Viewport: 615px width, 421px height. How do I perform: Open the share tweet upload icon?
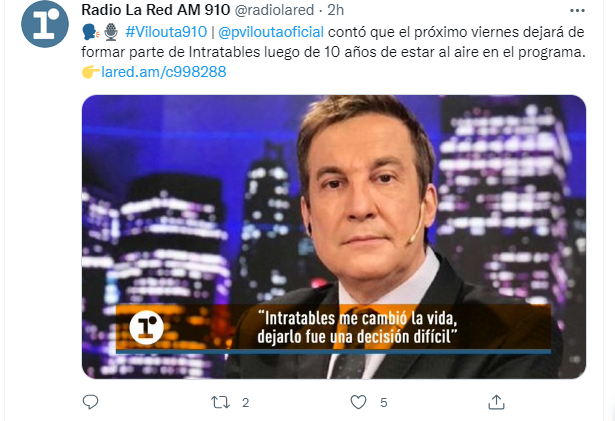[x=496, y=402]
